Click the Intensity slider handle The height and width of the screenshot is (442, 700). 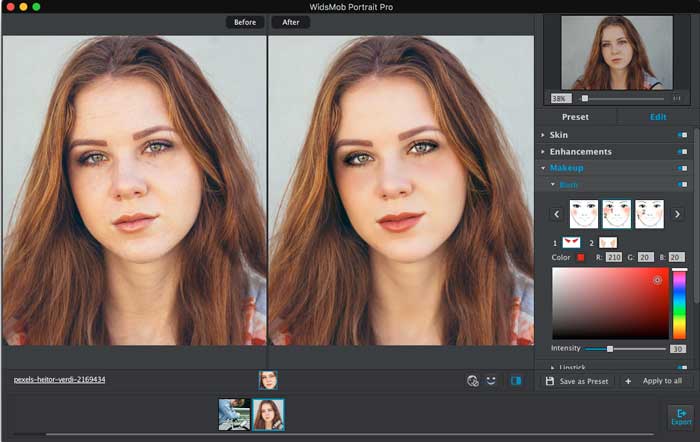(610, 349)
